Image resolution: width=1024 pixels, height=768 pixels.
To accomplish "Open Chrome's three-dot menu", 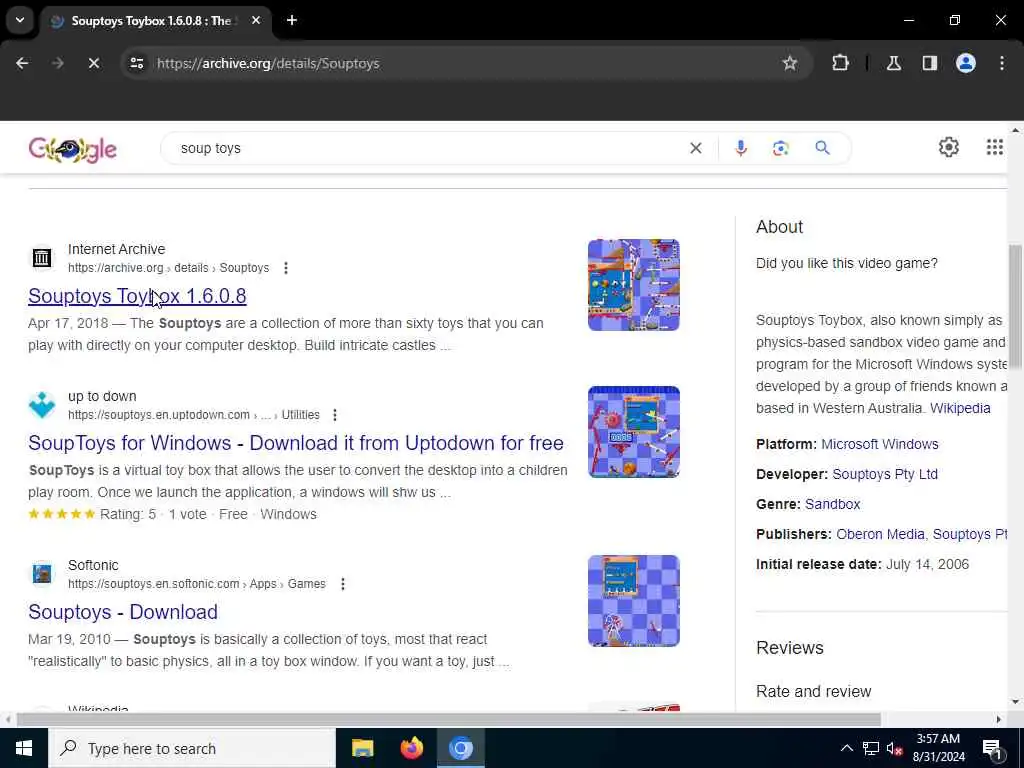I will click(1001, 63).
